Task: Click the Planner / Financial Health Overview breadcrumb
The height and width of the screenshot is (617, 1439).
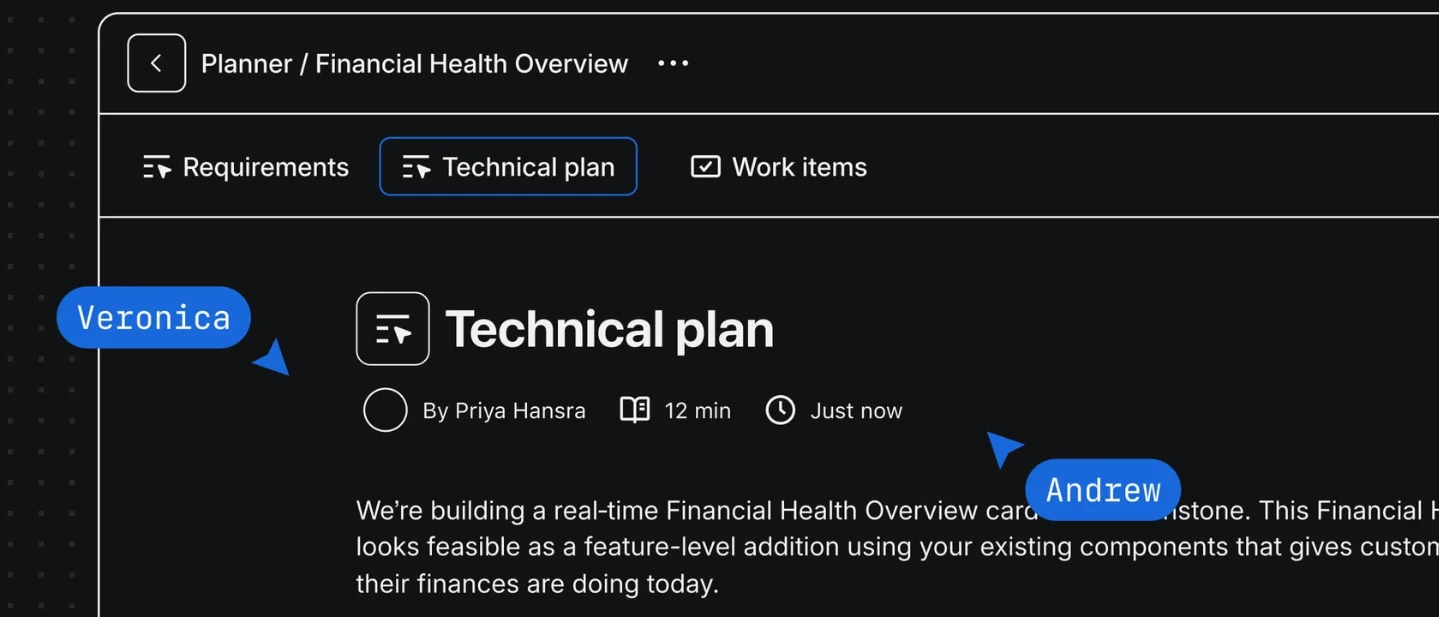Action: [x=414, y=64]
